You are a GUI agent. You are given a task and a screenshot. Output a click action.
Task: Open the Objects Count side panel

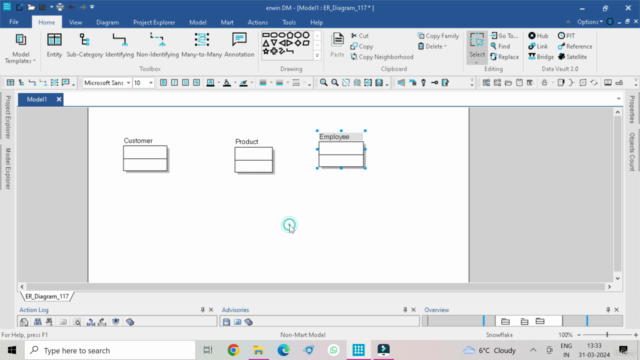(x=632, y=151)
